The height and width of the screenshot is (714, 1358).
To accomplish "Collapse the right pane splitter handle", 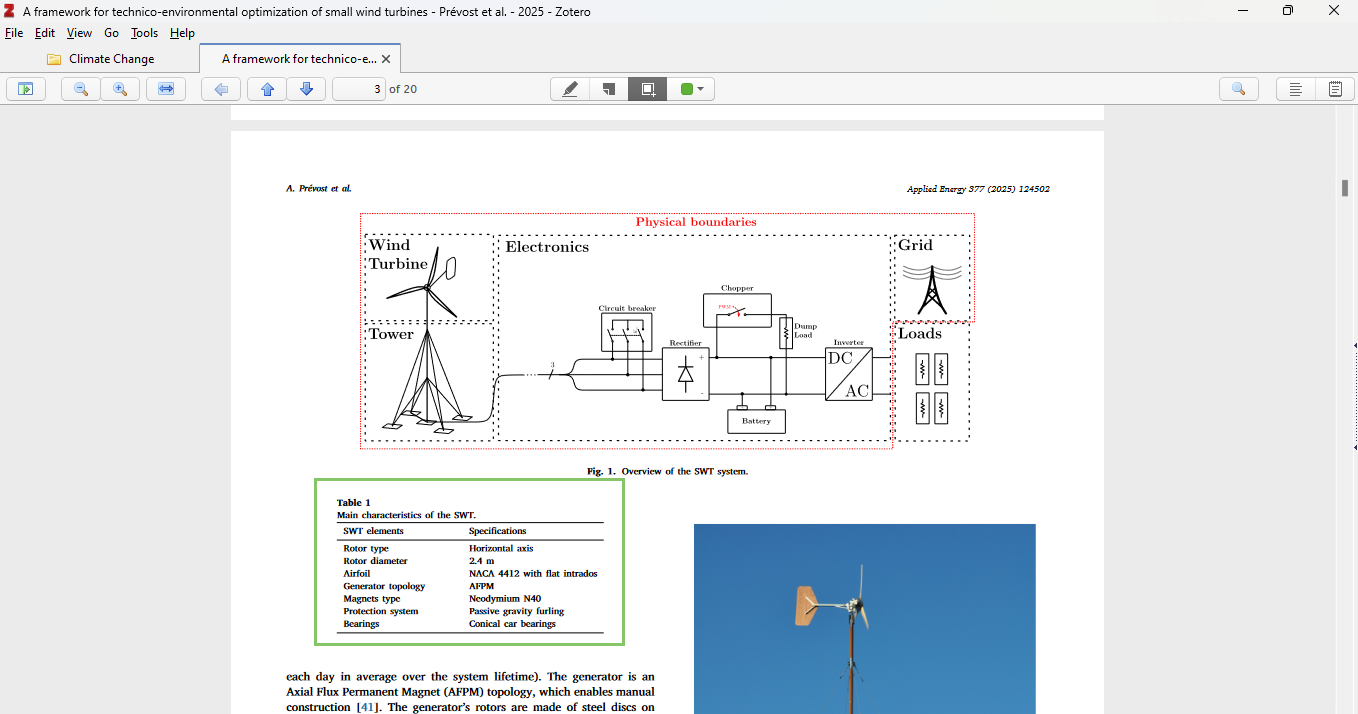I will [1355, 396].
